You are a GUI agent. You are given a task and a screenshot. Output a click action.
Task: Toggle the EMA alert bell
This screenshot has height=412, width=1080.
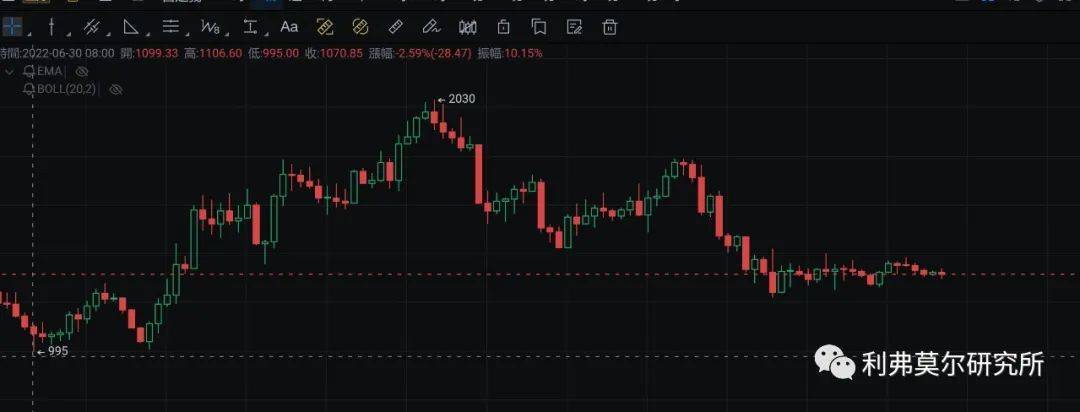[x=29, y=71]
